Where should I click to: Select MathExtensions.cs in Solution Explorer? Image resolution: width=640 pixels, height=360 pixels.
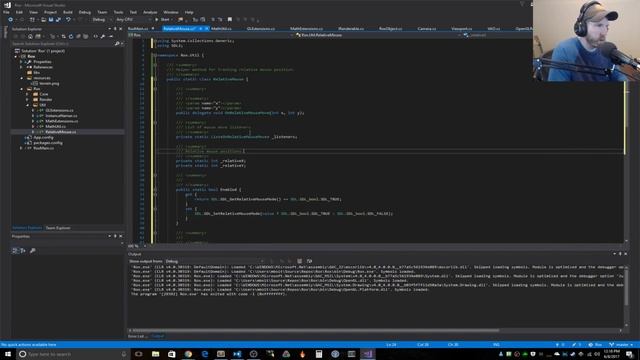[62, 121]
